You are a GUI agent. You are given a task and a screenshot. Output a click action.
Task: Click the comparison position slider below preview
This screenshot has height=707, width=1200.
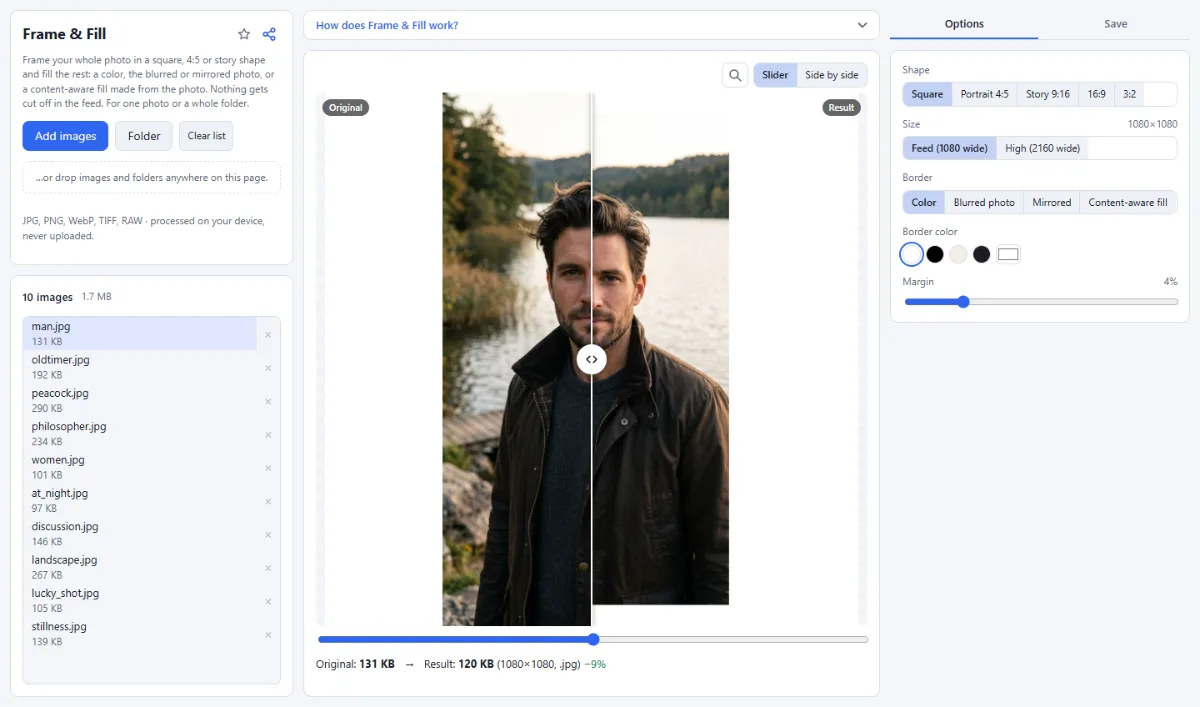[x=593, y=639]
